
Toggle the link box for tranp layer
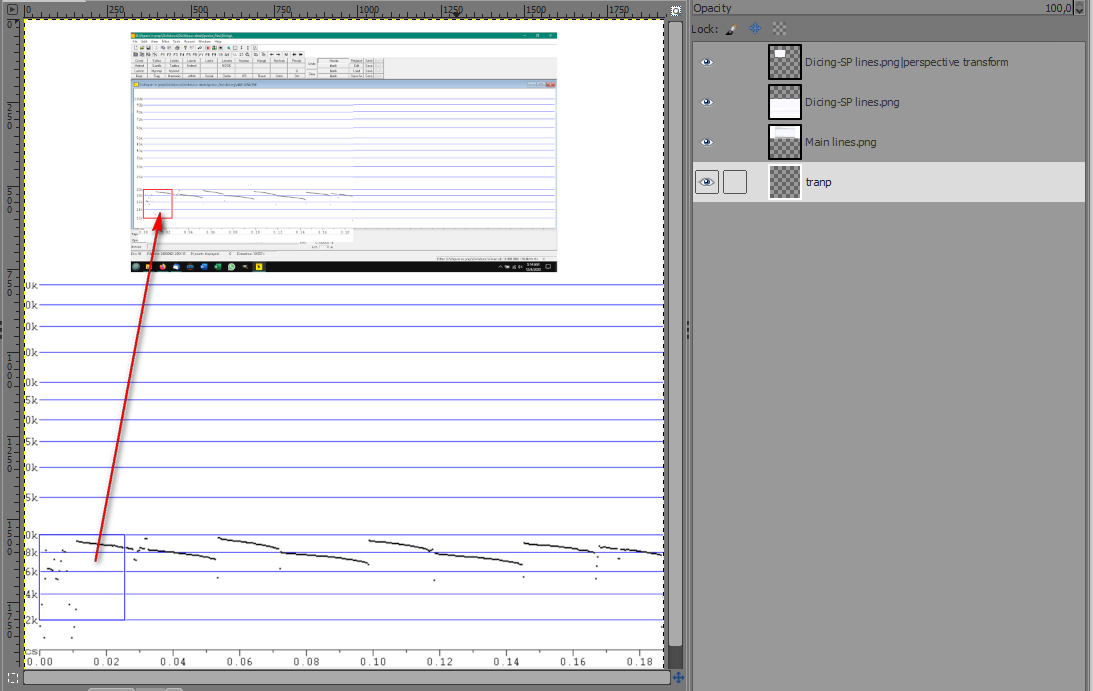tap(734, 182)
